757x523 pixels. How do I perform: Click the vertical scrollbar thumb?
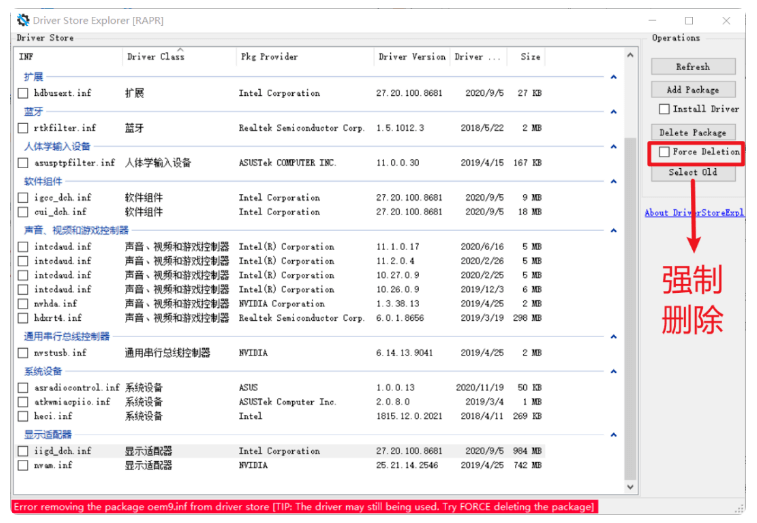click(630, 309)
